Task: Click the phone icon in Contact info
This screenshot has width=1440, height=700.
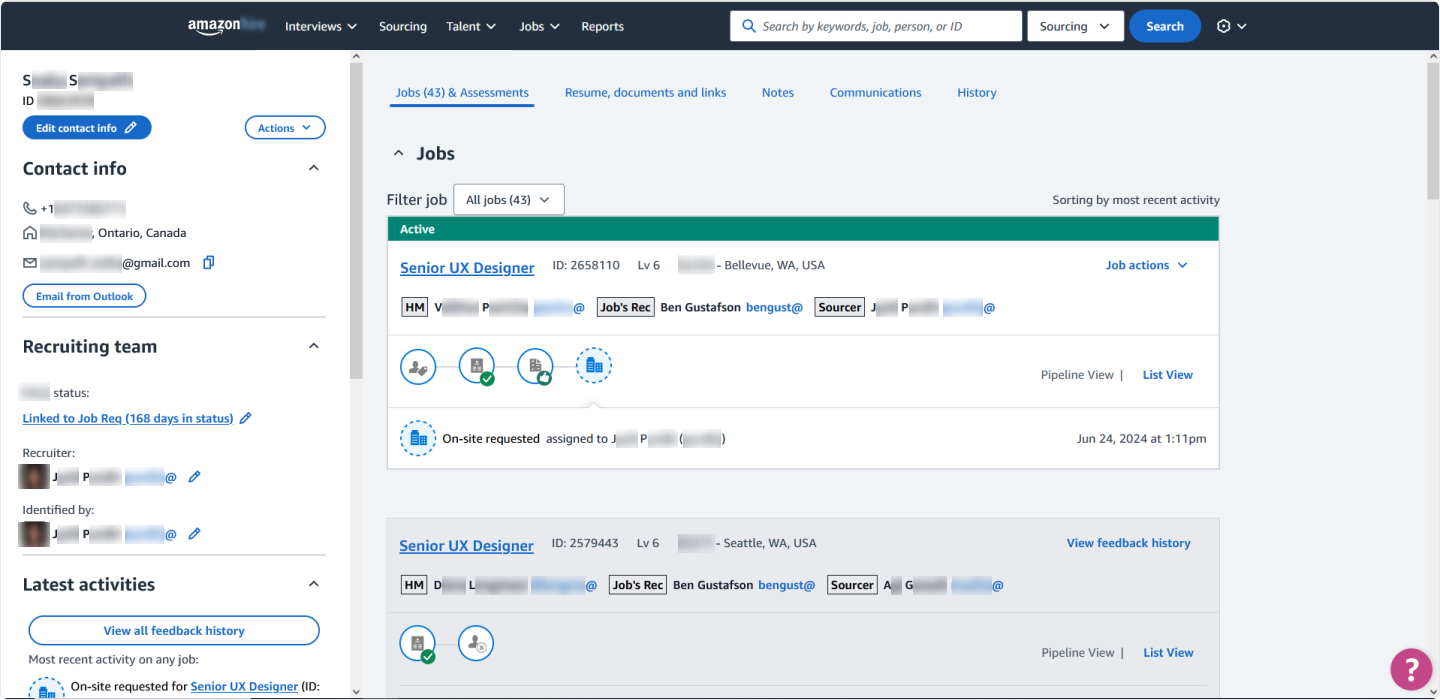Action: 30,209
